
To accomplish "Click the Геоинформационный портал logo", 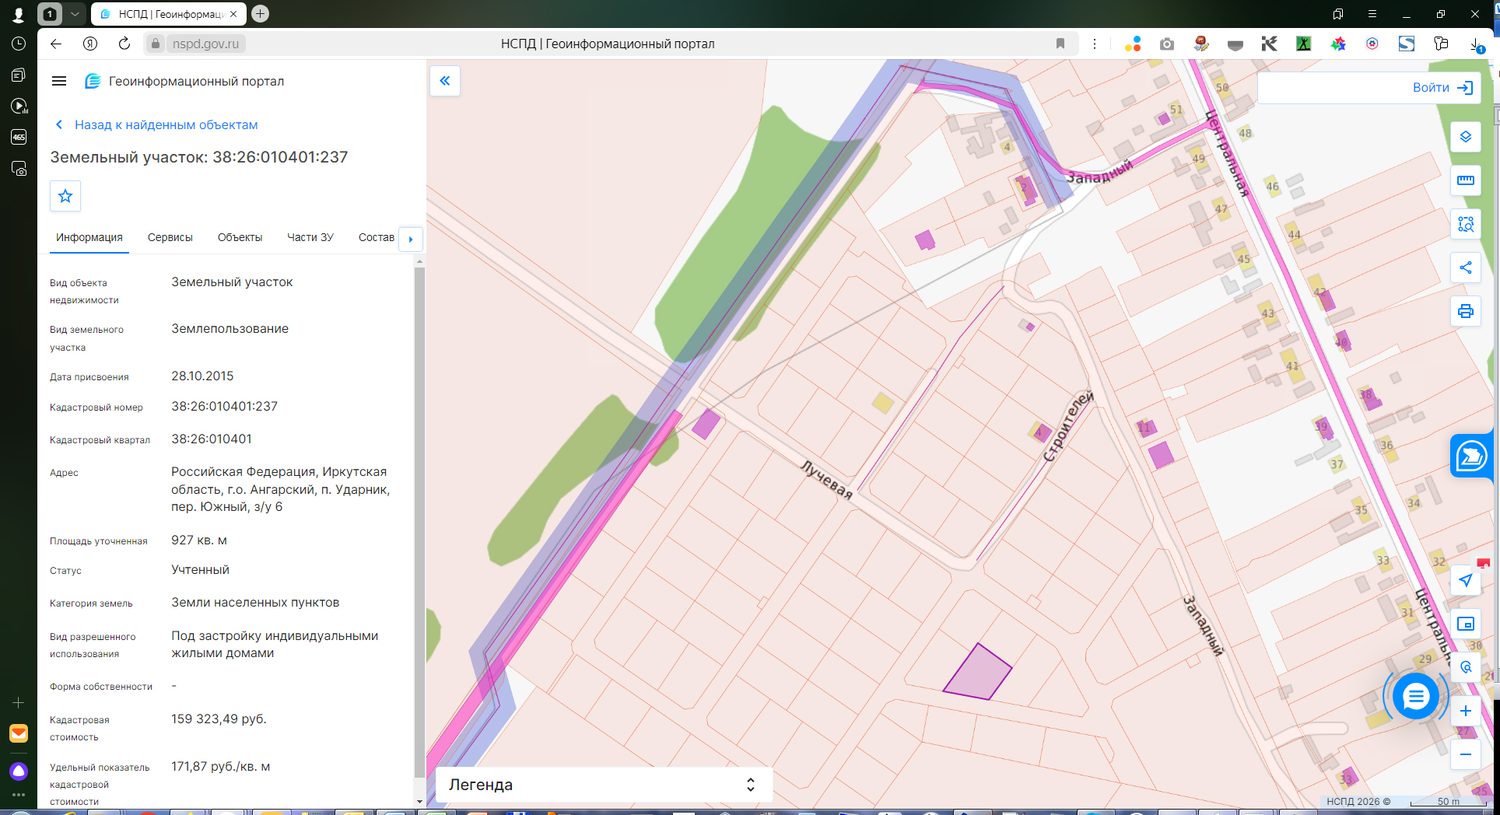I will click(x=184, y=81).
